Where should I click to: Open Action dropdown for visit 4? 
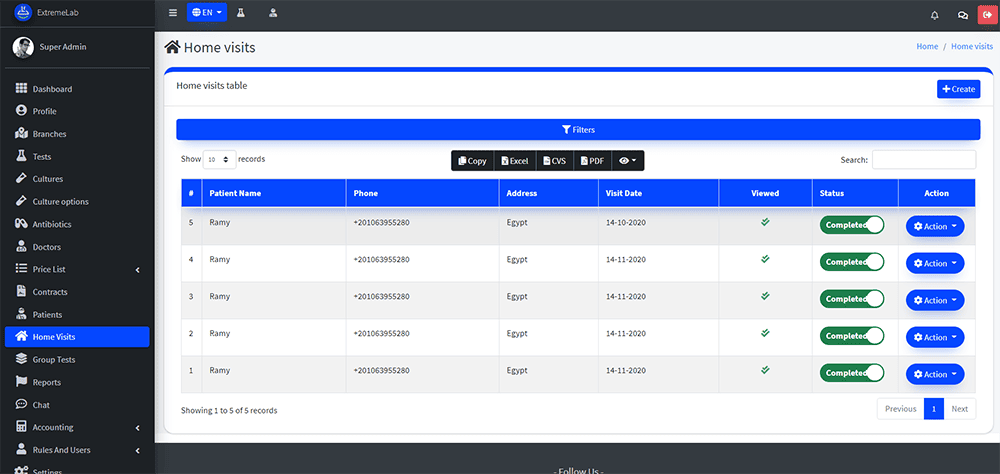pos(934,263)
